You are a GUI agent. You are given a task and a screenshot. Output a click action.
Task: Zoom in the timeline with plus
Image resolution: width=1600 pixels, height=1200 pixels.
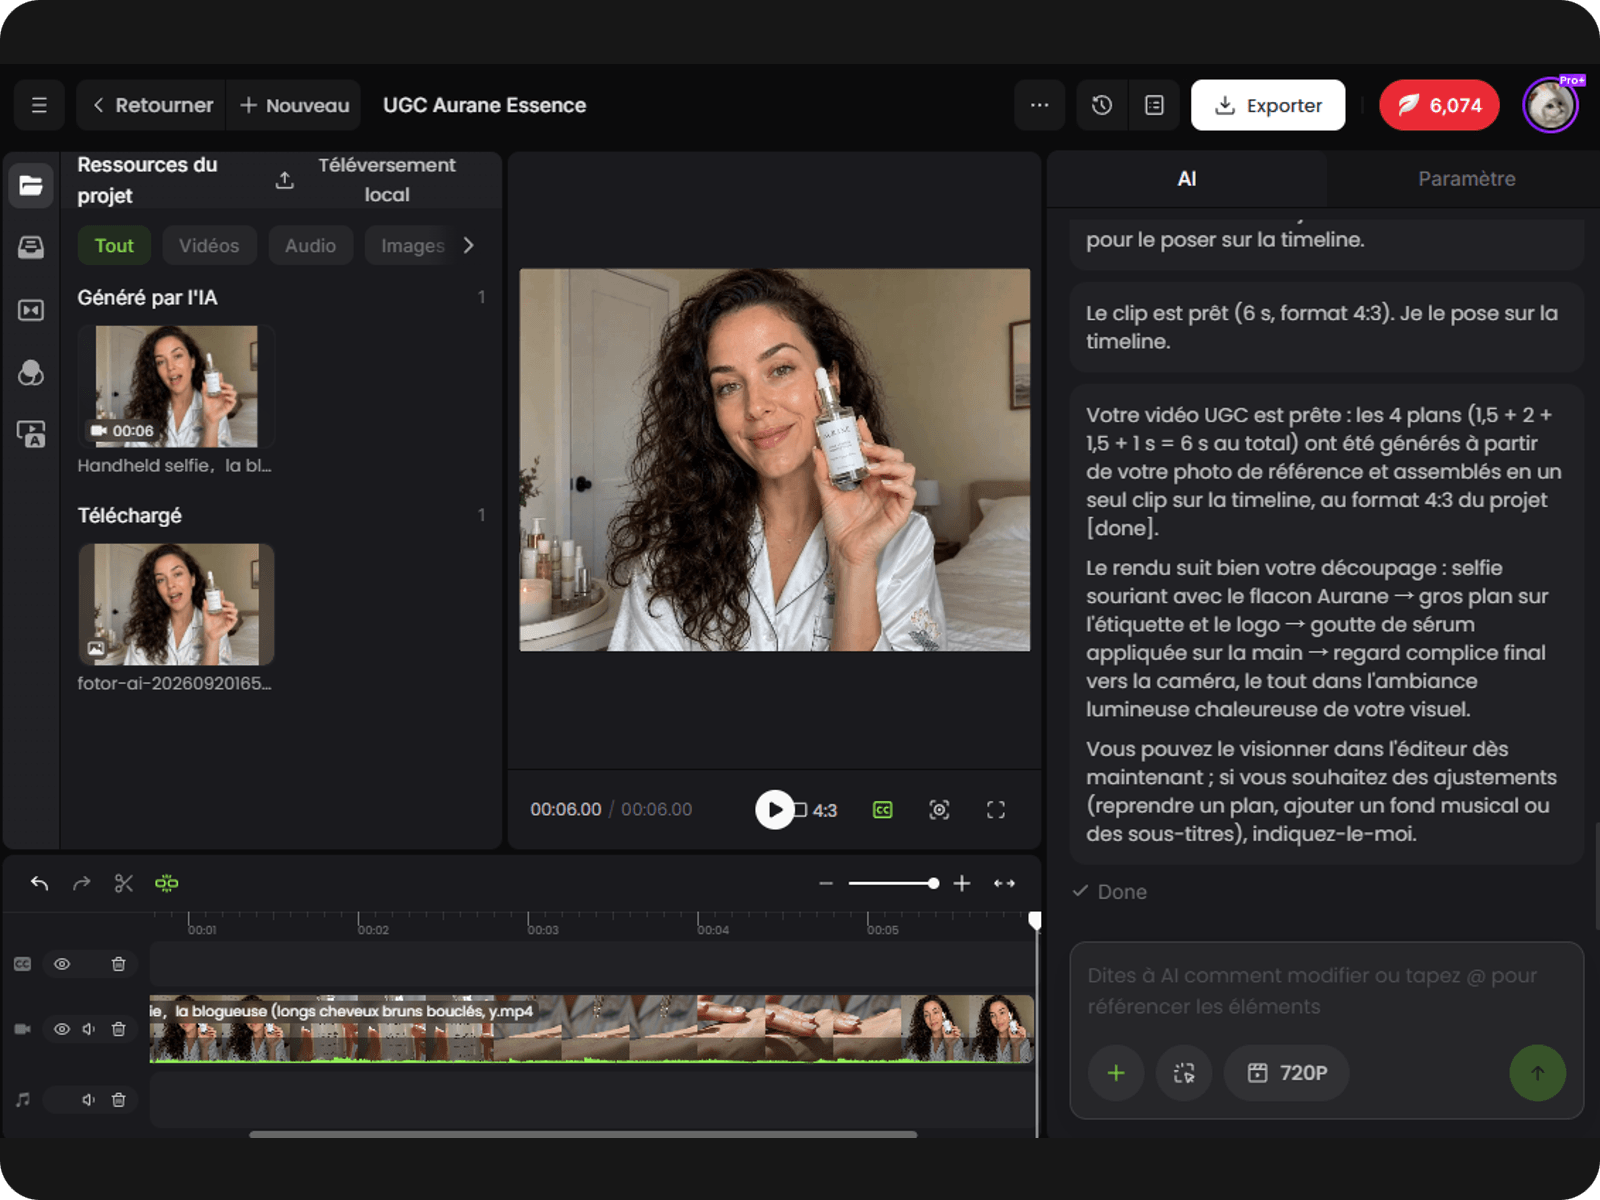pos(962,883)
